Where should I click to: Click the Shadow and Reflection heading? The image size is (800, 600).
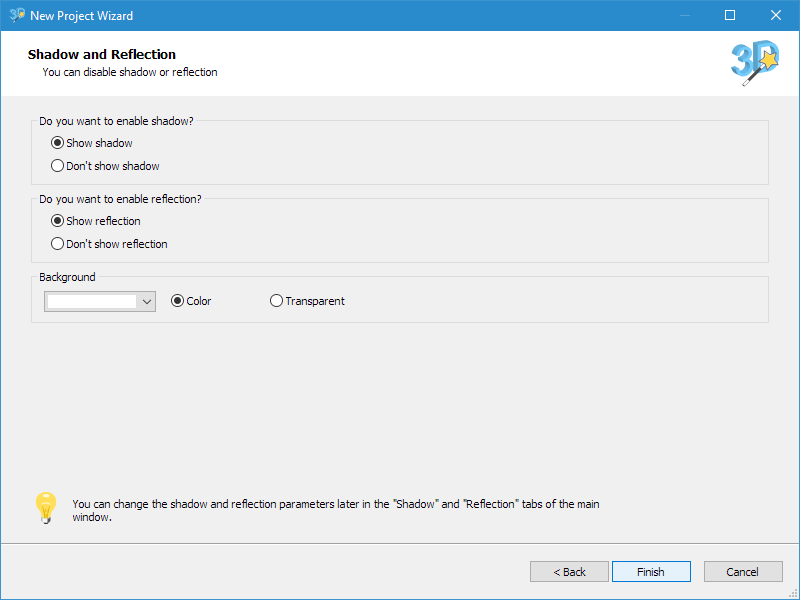[102, 54]
